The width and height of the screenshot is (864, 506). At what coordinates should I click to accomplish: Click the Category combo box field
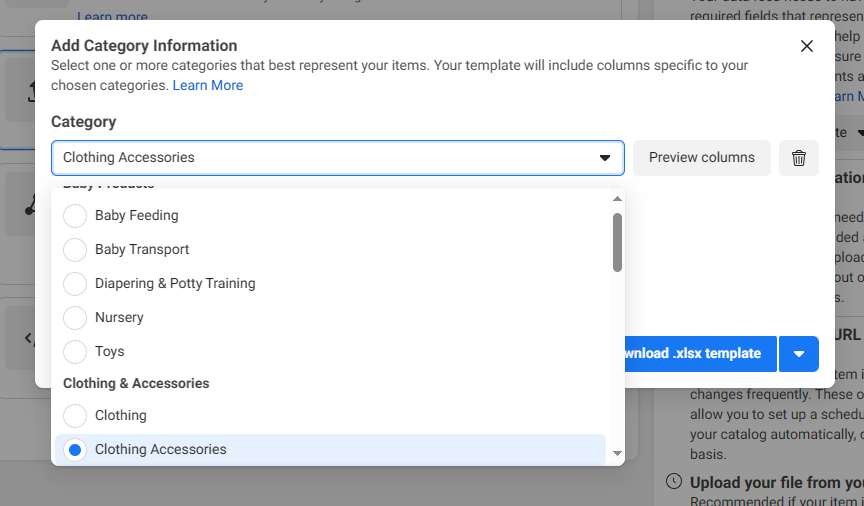[320, 158]
